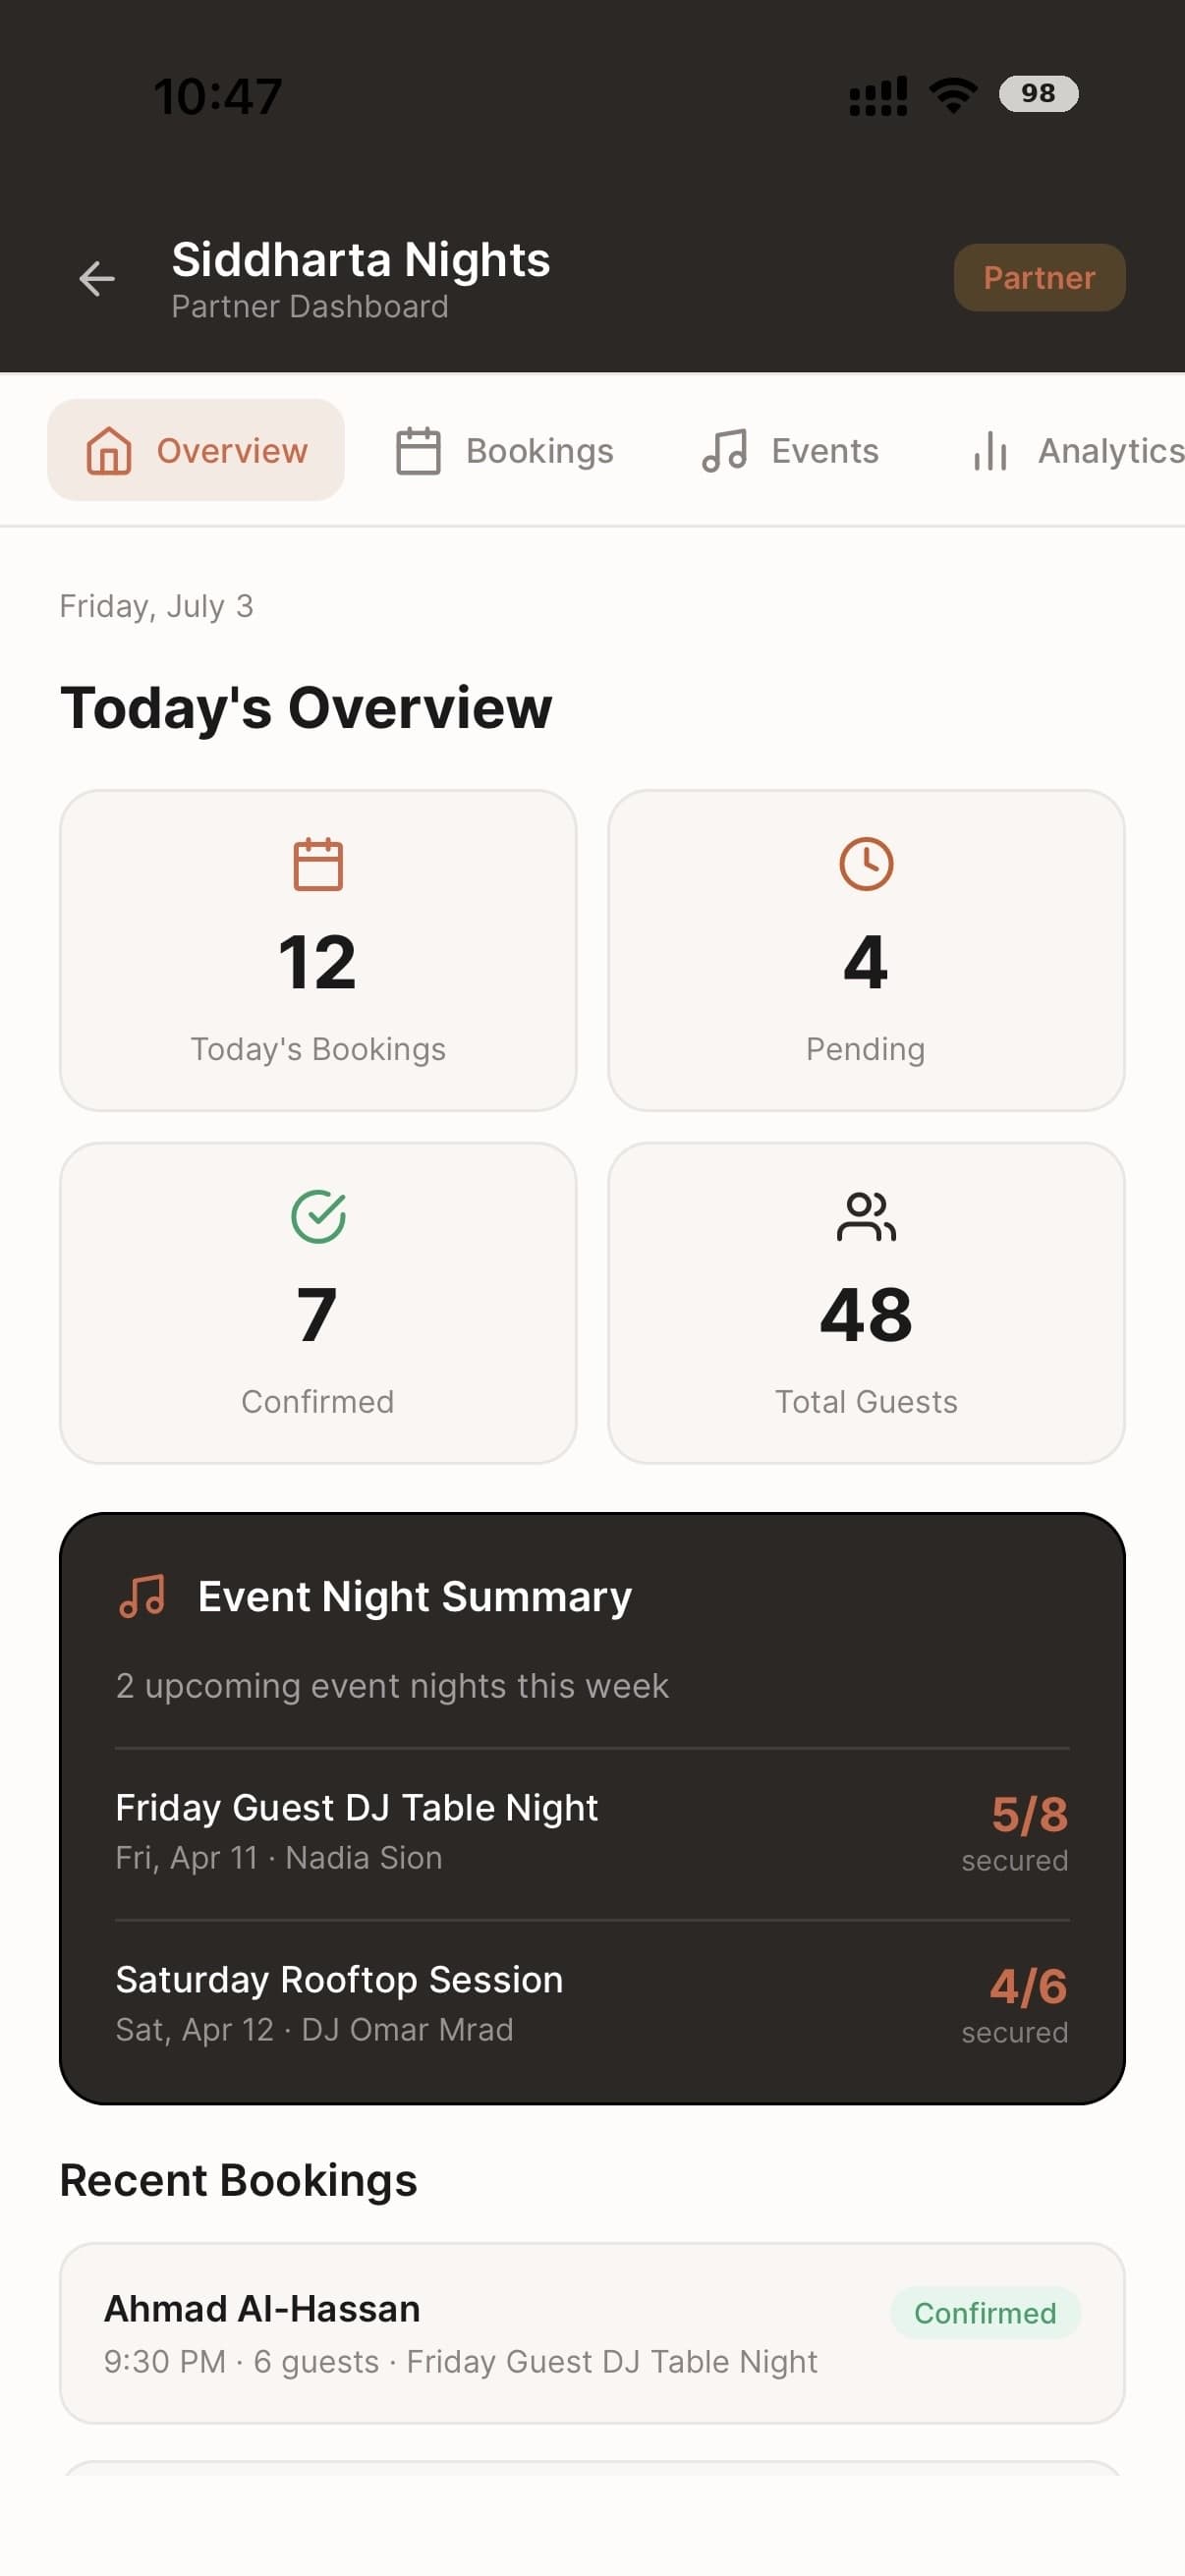Click the music icon in Event Night Summary

click(142, 1596)
